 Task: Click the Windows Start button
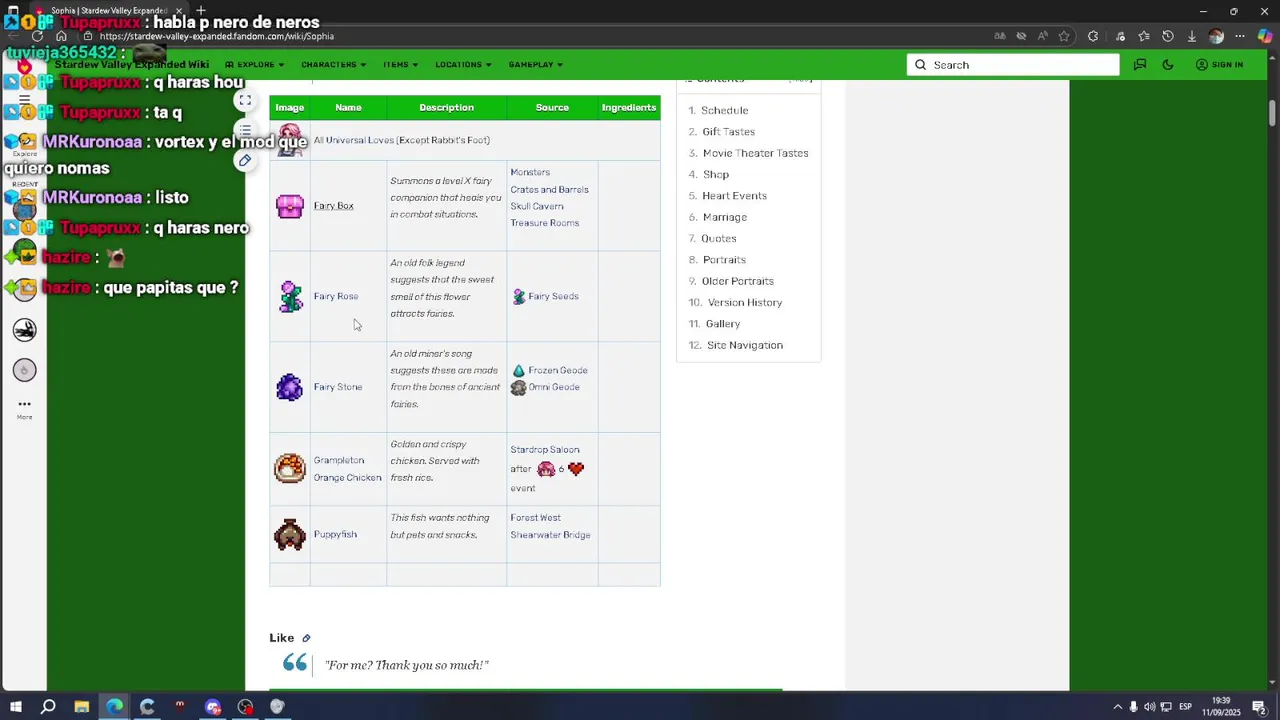(x=16, y=707)
